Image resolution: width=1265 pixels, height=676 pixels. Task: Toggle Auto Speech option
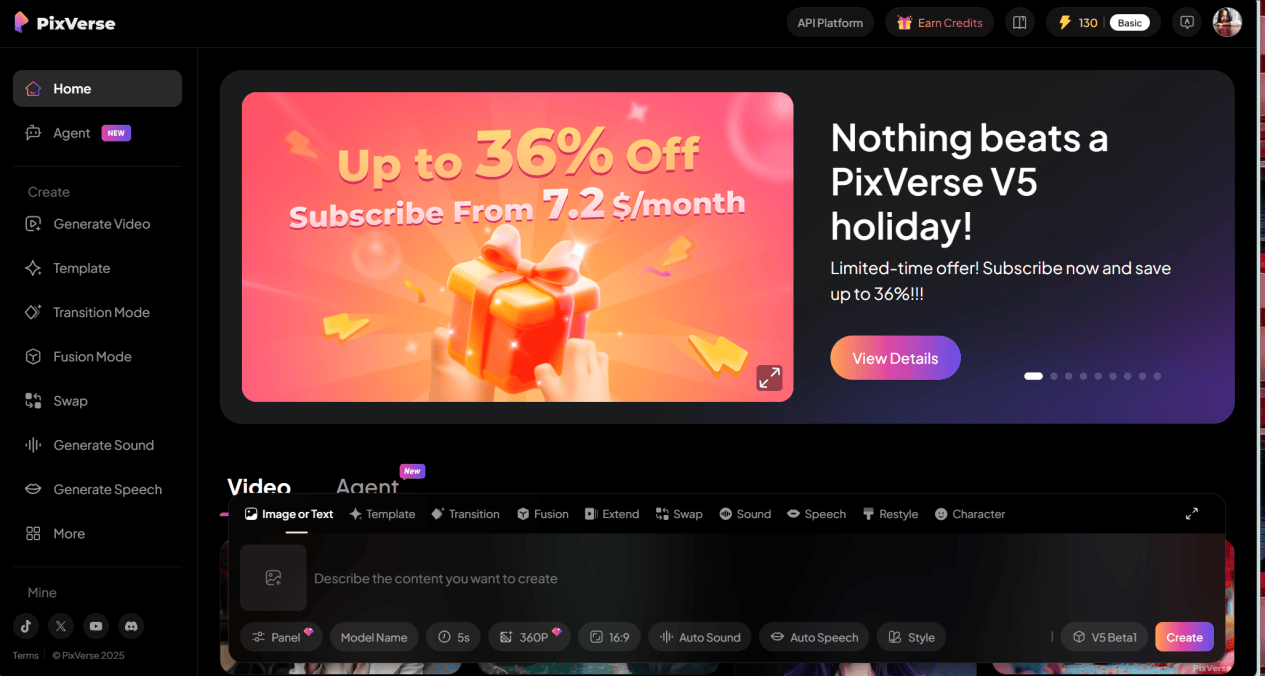[x=814, y=637]
